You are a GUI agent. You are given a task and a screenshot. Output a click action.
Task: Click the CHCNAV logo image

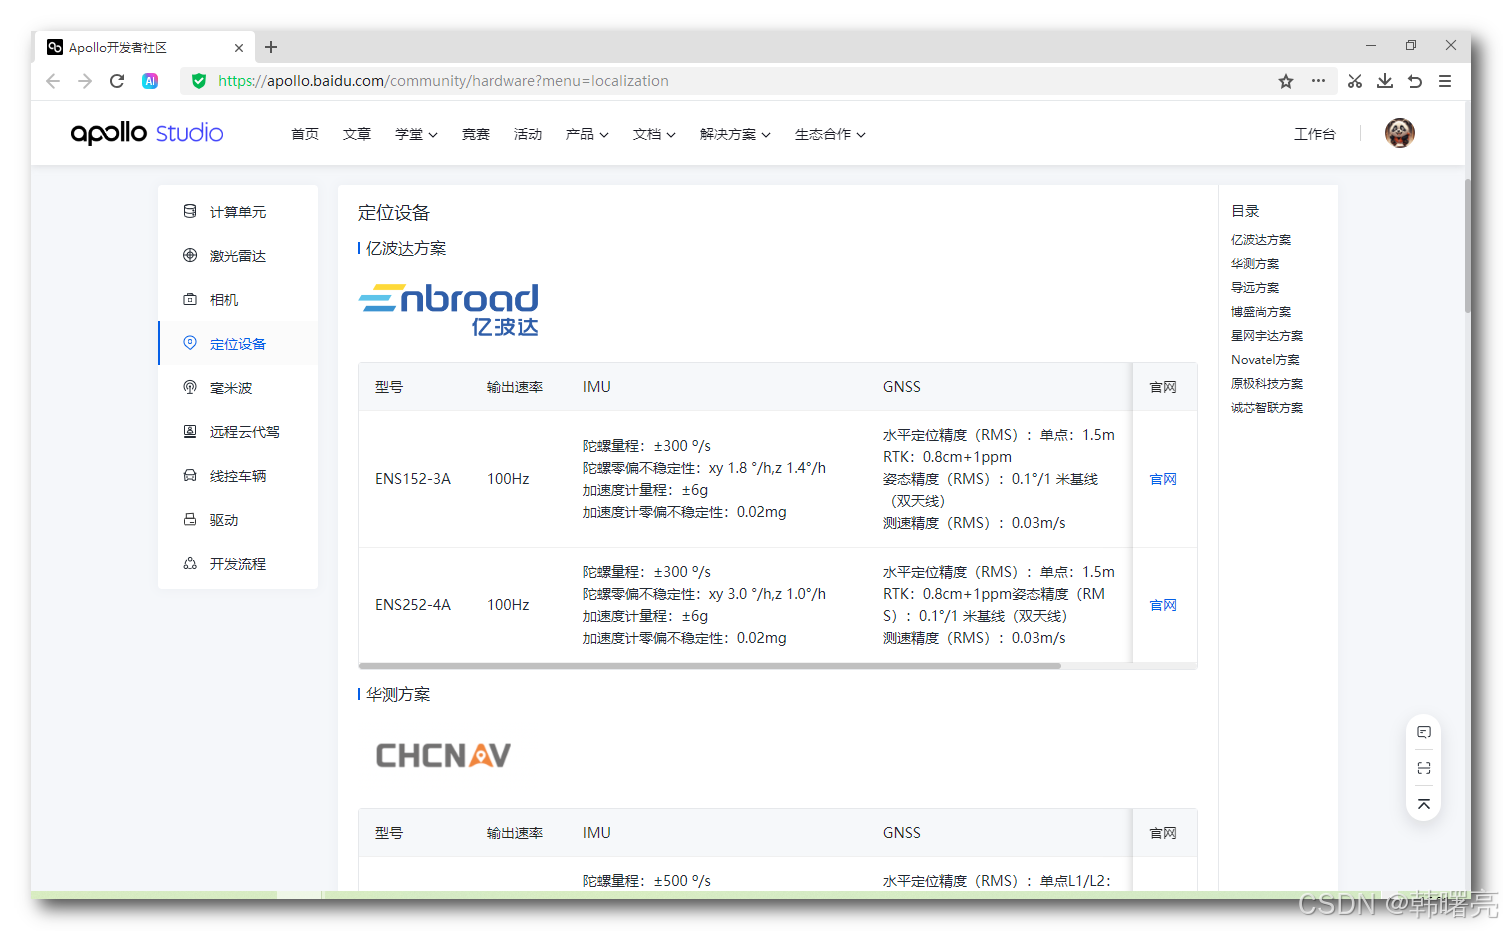(443, 755)
